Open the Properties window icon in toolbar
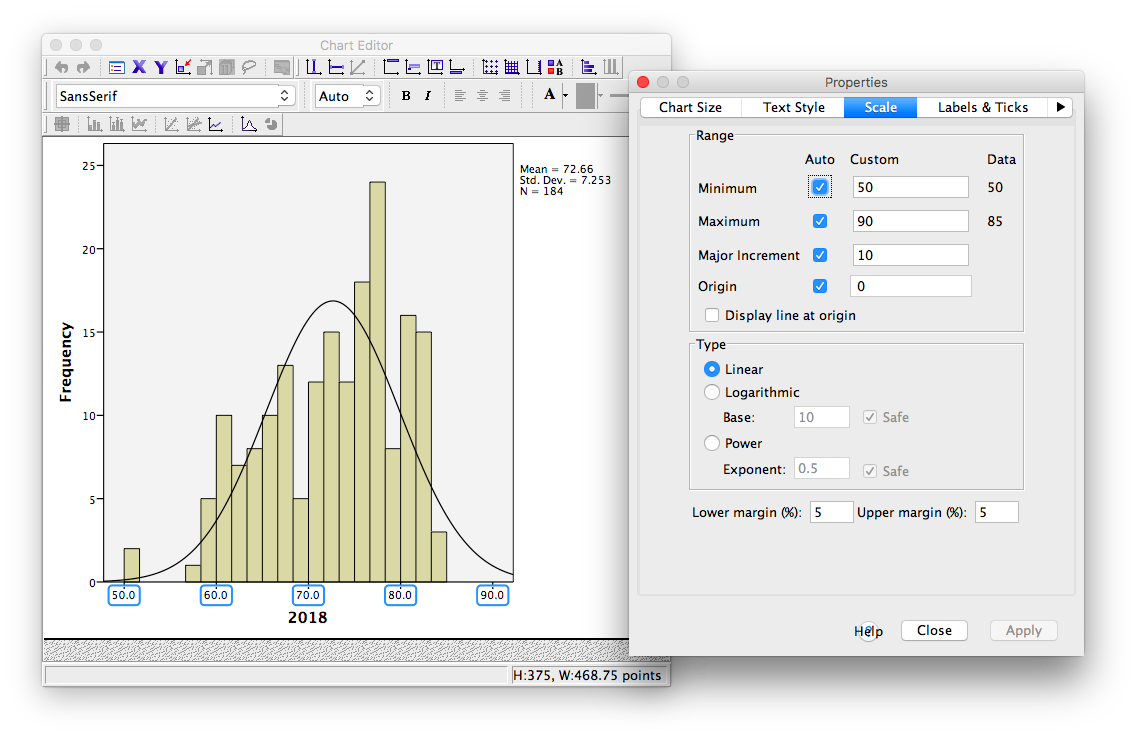The width and height of the screenshot is (1140, 737). (x=117, y=68)
